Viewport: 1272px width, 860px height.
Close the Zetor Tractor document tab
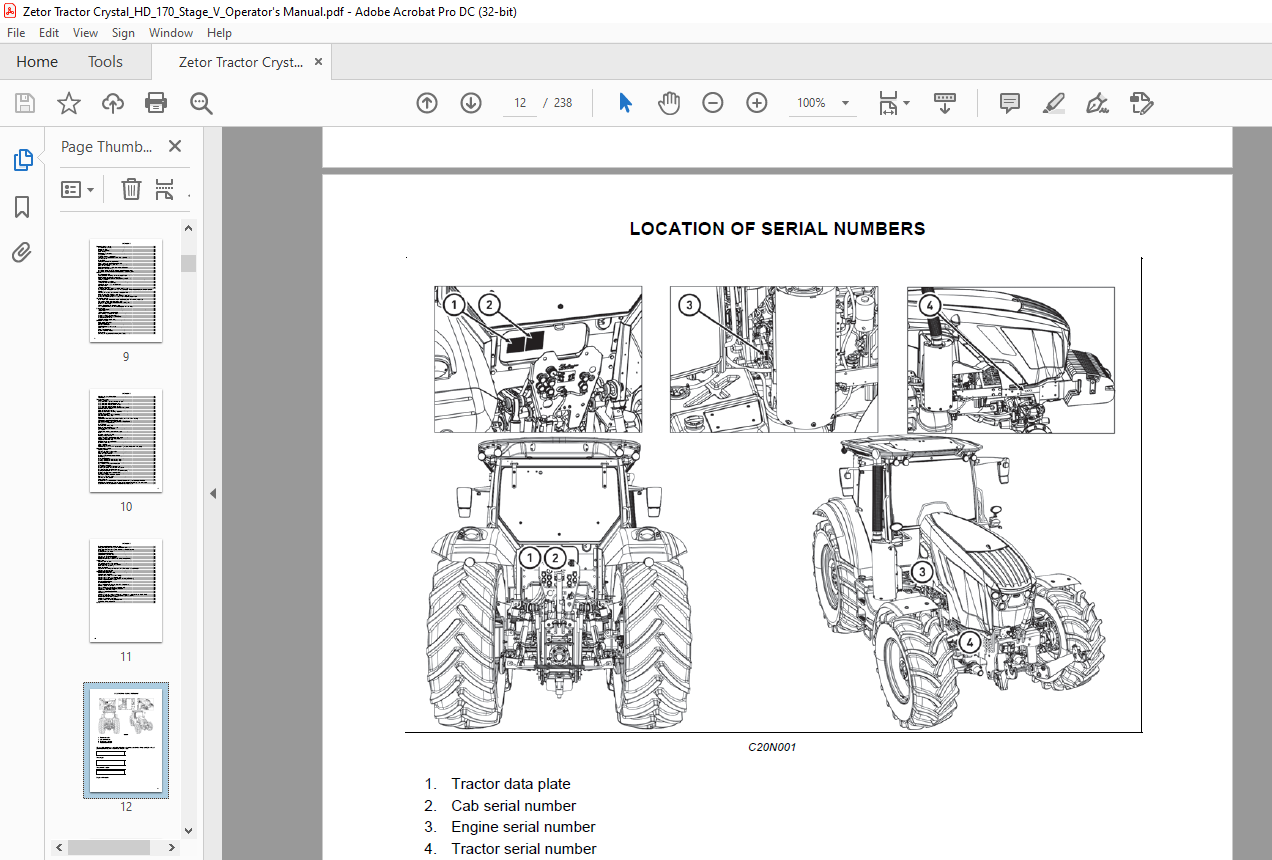tap(318, 62)
